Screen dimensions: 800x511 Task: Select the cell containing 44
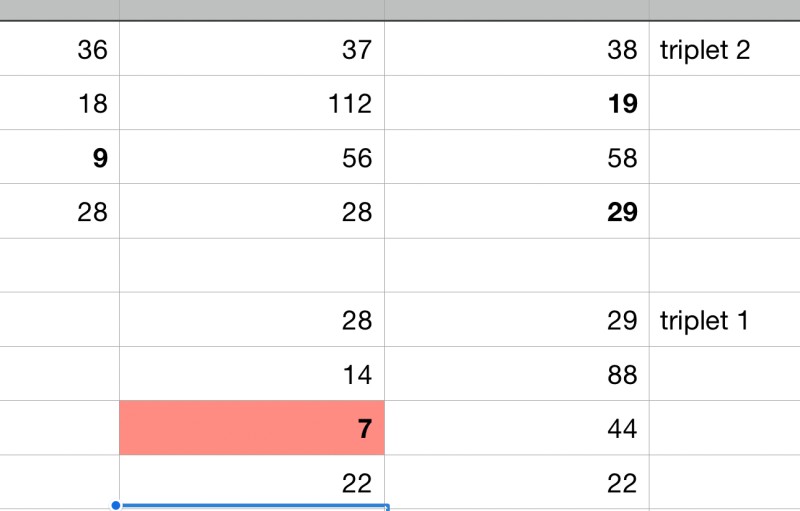517,428
